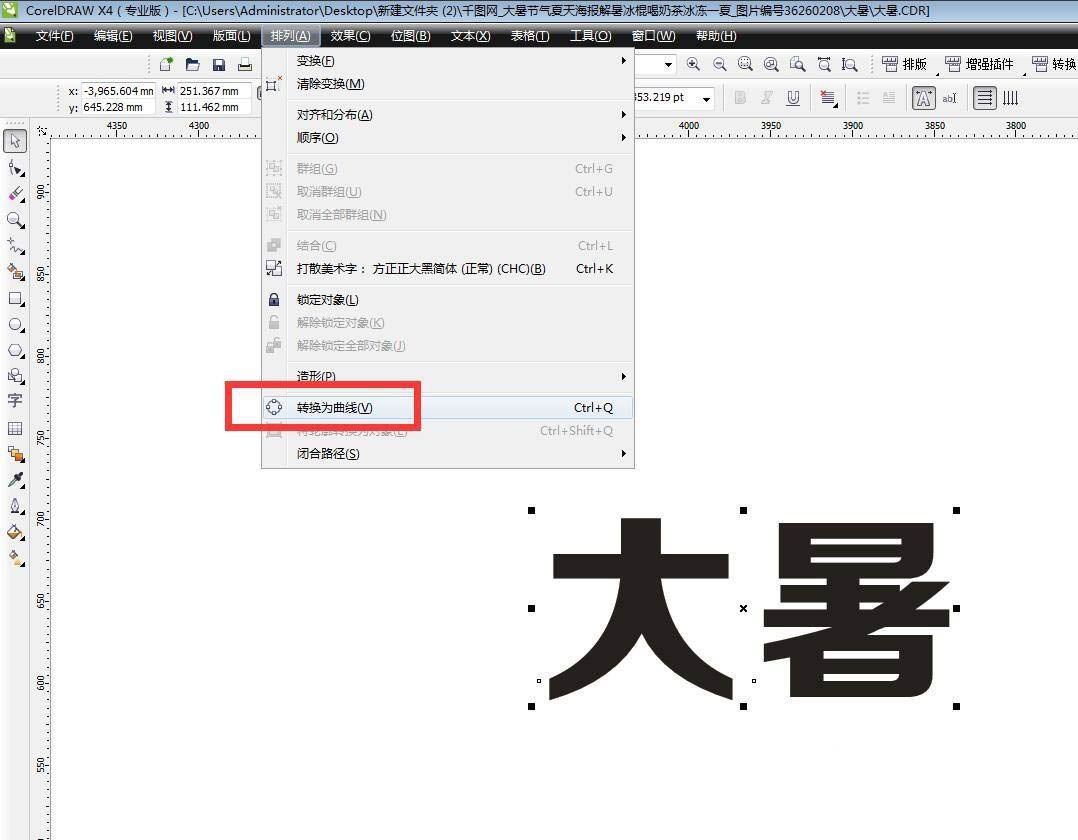Toggle the character formatting panel
Screen dimensions: 1078x840
pyautogui.click(x=922, y=97)
